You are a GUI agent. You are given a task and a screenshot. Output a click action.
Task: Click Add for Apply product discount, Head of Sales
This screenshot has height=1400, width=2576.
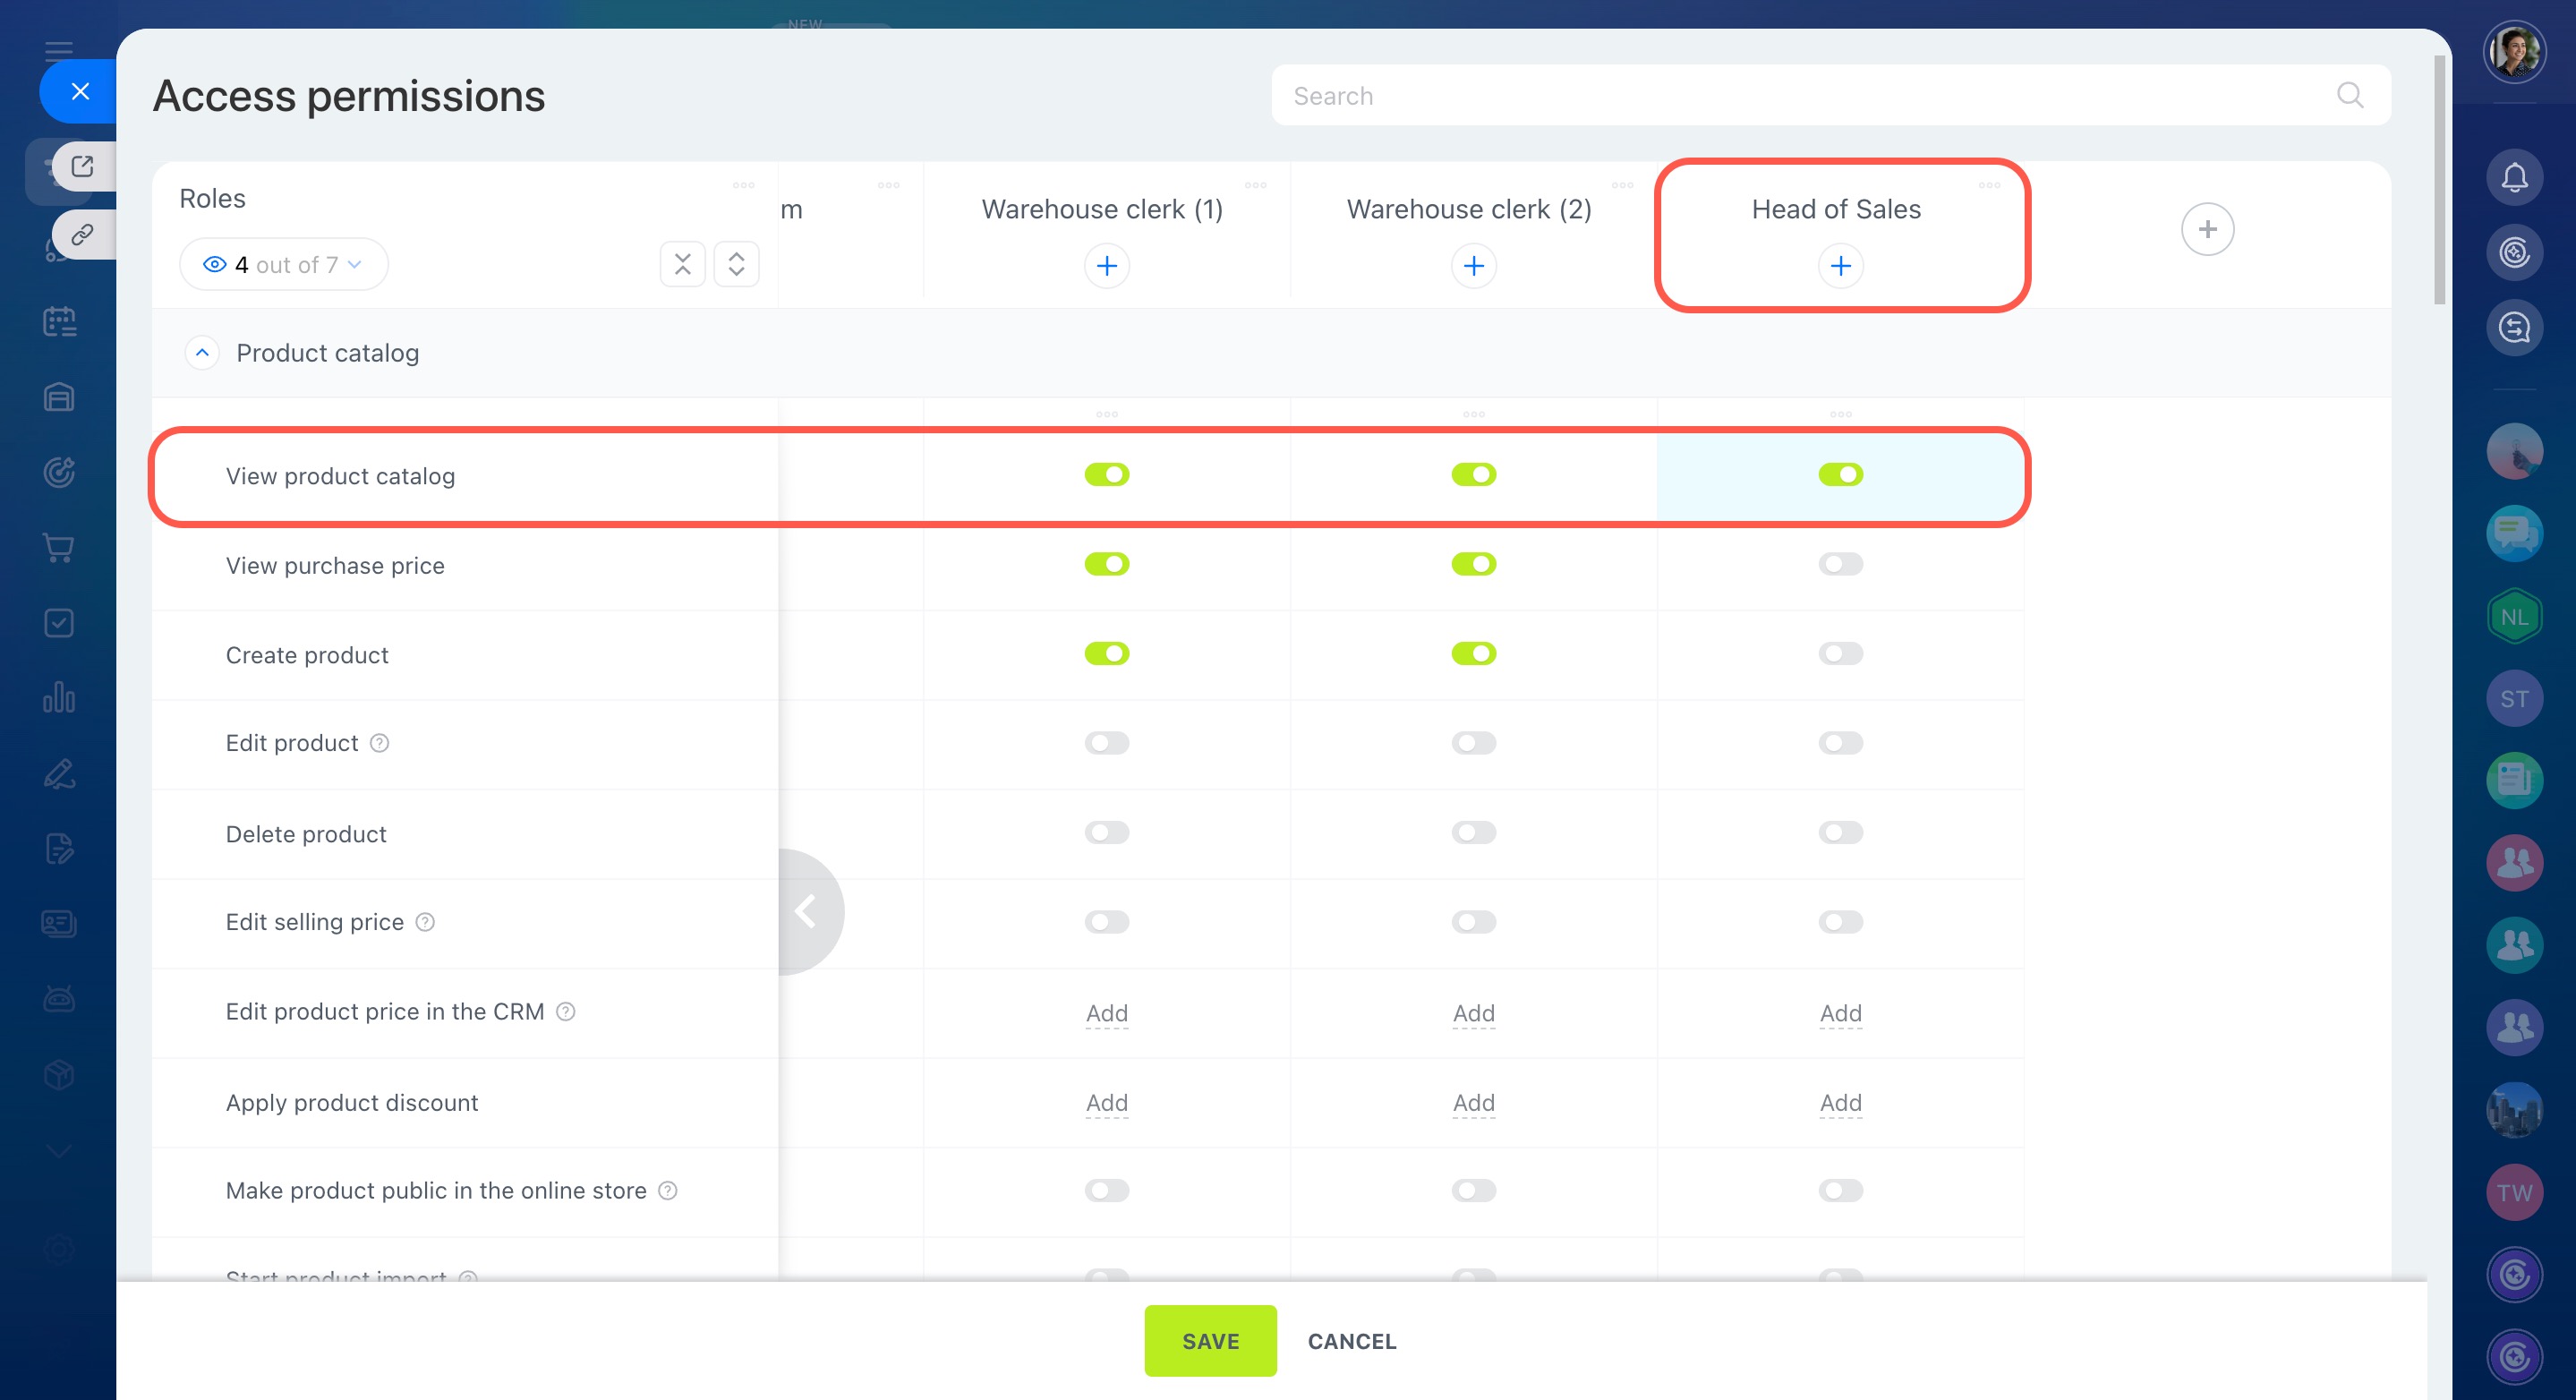tap(1839, 1102)
